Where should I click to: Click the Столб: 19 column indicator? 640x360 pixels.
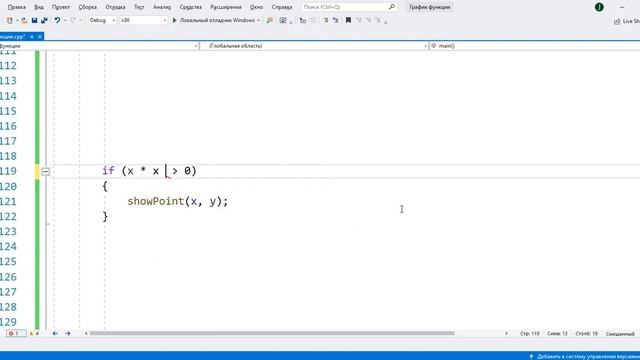(x=586, y=334)
